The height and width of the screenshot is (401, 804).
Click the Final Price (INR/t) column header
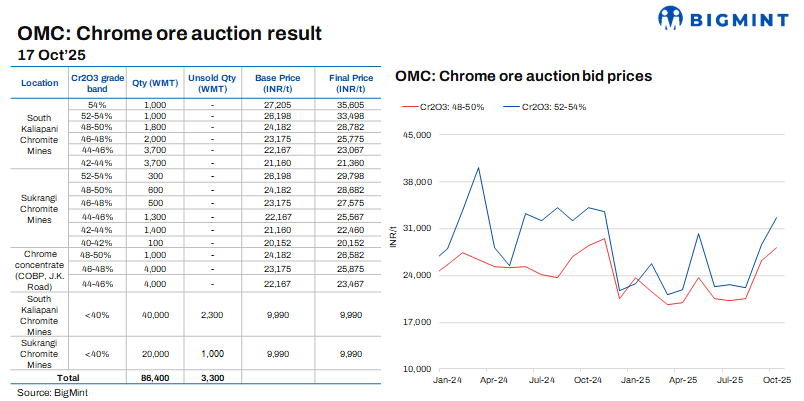pyautogui.click(x=350, y=83)
